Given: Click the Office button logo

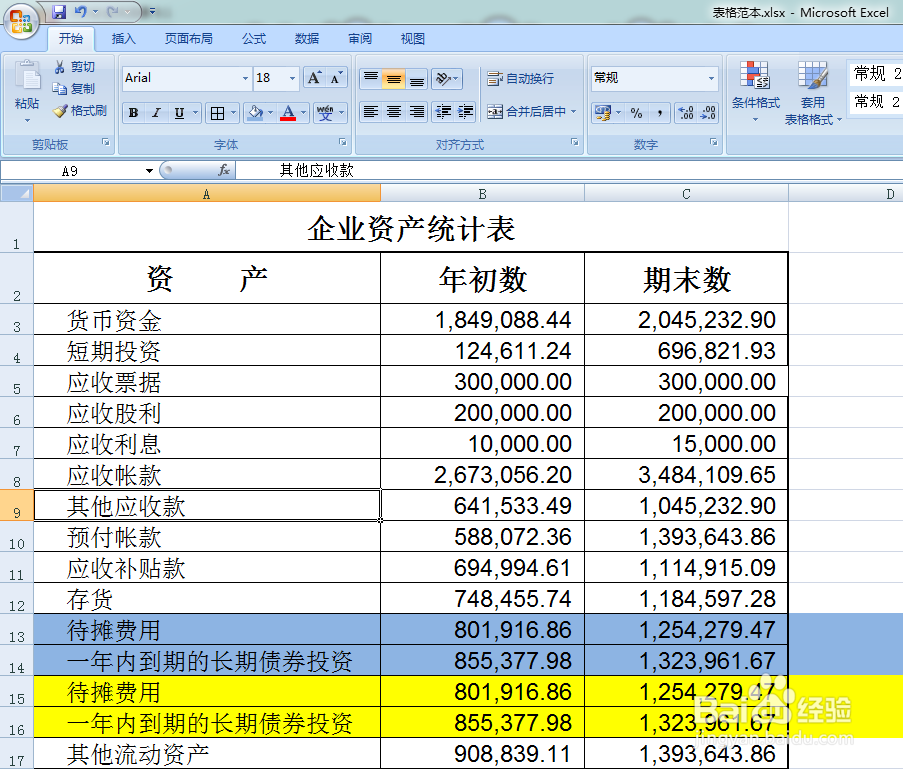Looking at the screenshot, I should pyautogui.click(x=21, y=22).
